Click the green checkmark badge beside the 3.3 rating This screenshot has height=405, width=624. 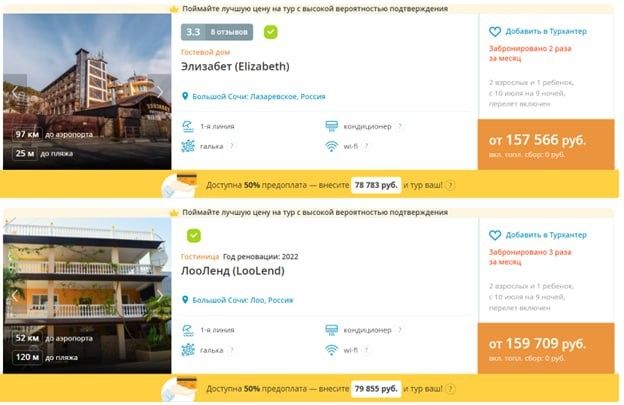point(271,32)
